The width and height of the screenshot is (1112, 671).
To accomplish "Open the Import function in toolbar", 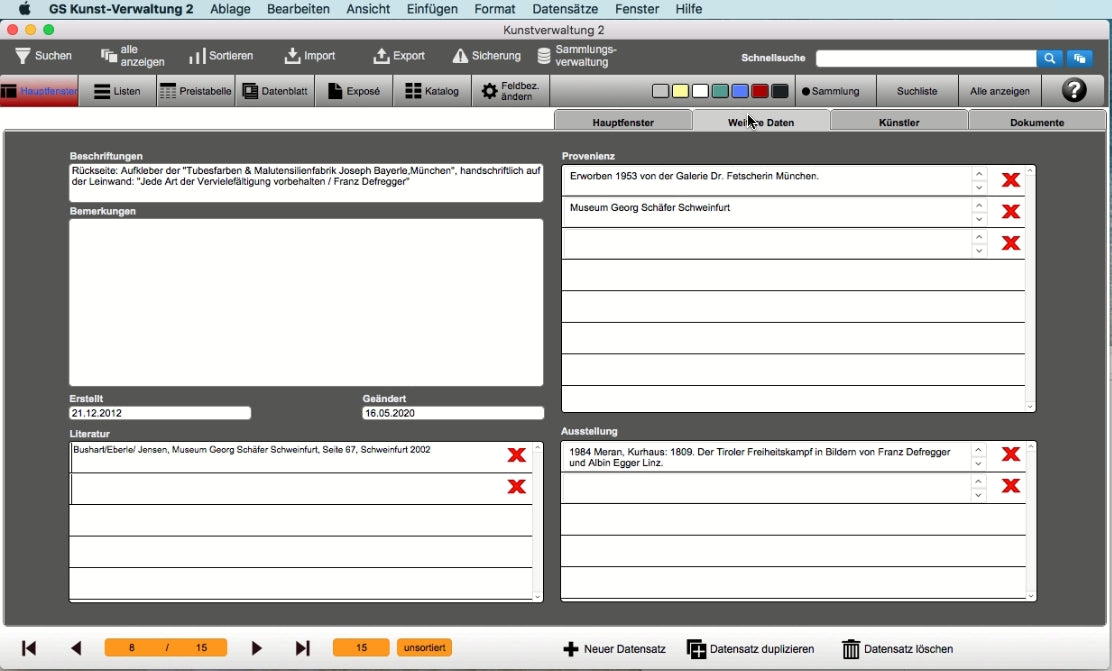I will (x=292, y=56).
